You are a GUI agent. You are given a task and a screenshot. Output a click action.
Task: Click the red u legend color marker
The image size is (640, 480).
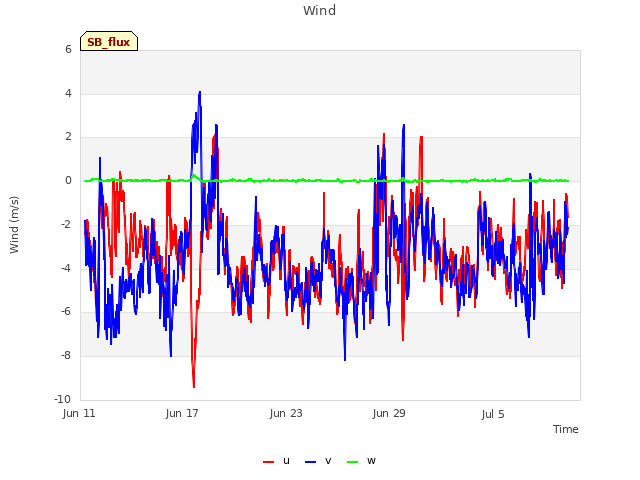269,462
